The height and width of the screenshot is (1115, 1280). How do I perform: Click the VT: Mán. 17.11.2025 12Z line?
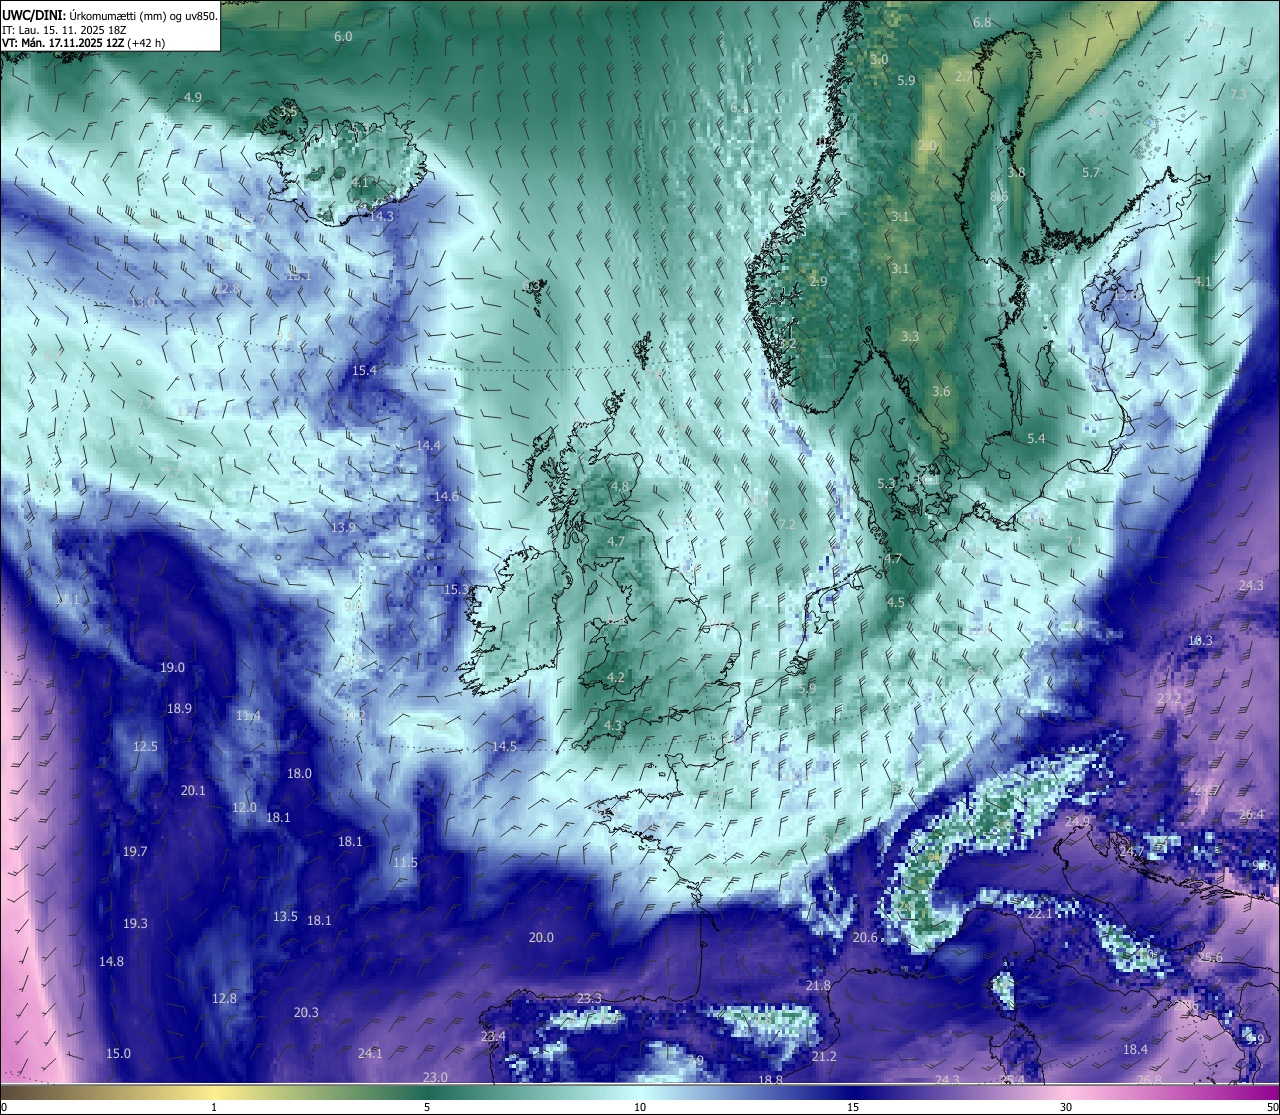(x=83, y=43)
